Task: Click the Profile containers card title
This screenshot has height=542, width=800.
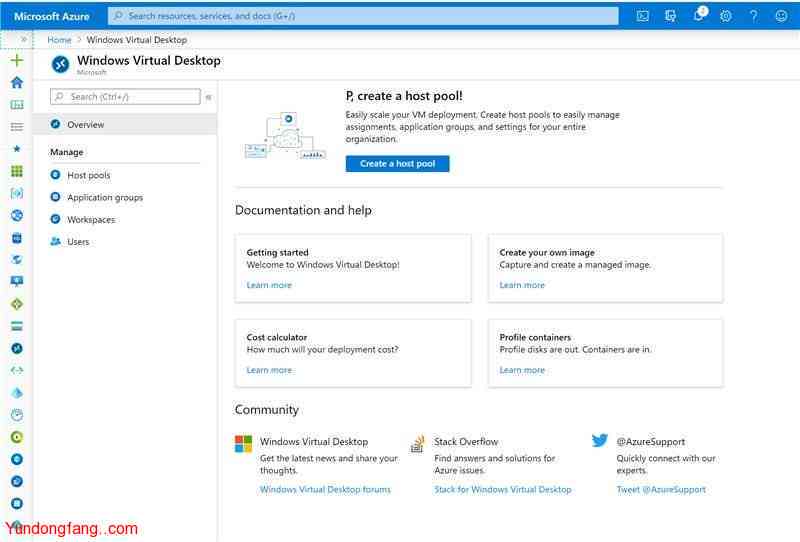Action: (535, 337)
